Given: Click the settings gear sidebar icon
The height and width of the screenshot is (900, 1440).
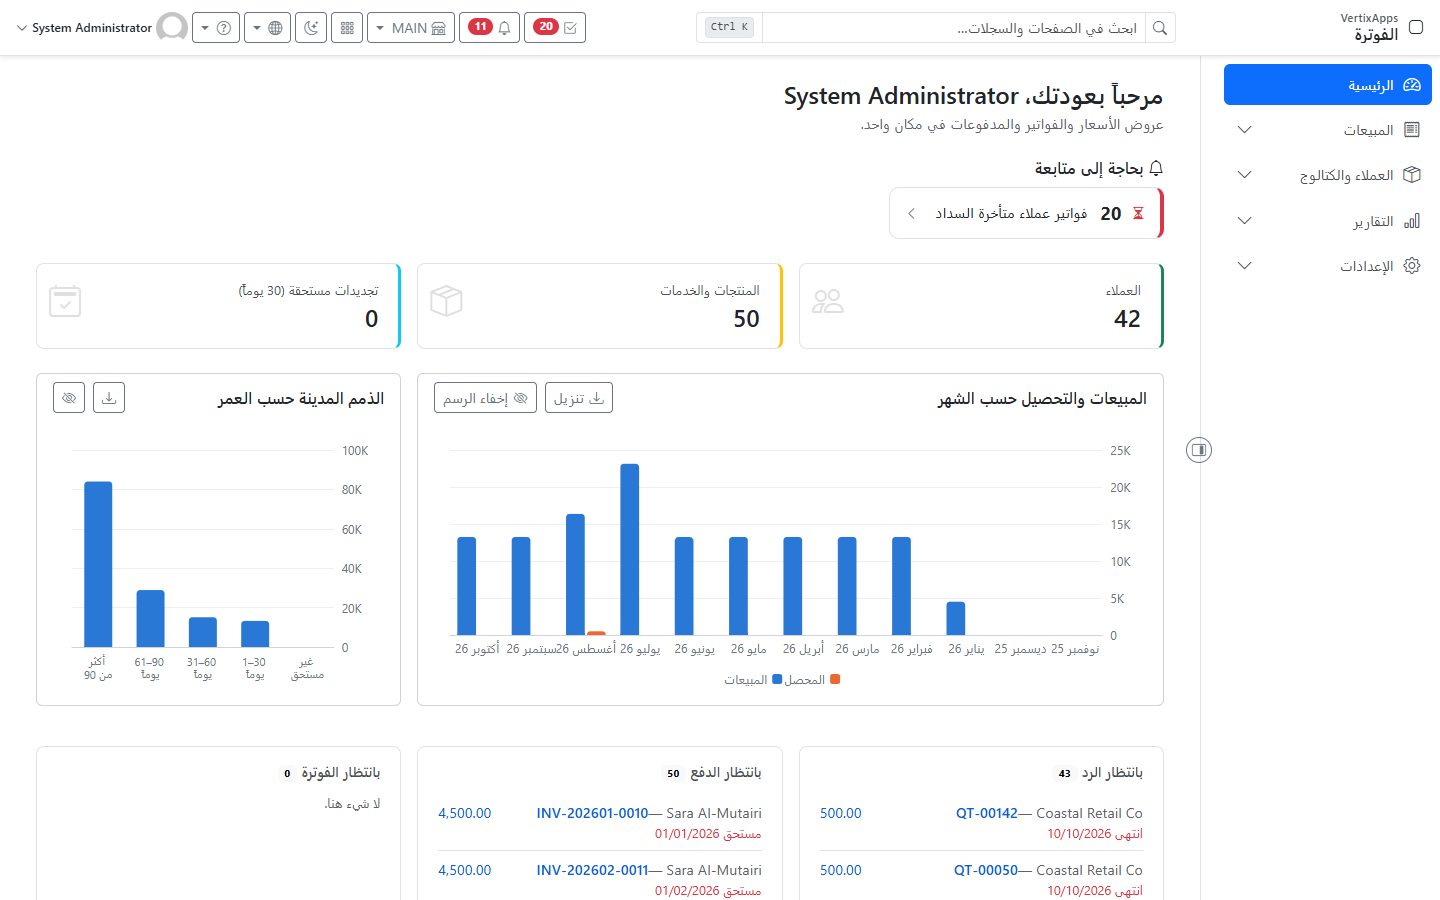Looking at the screenshot, I should pyautogui.click(x=1412, y=266).
